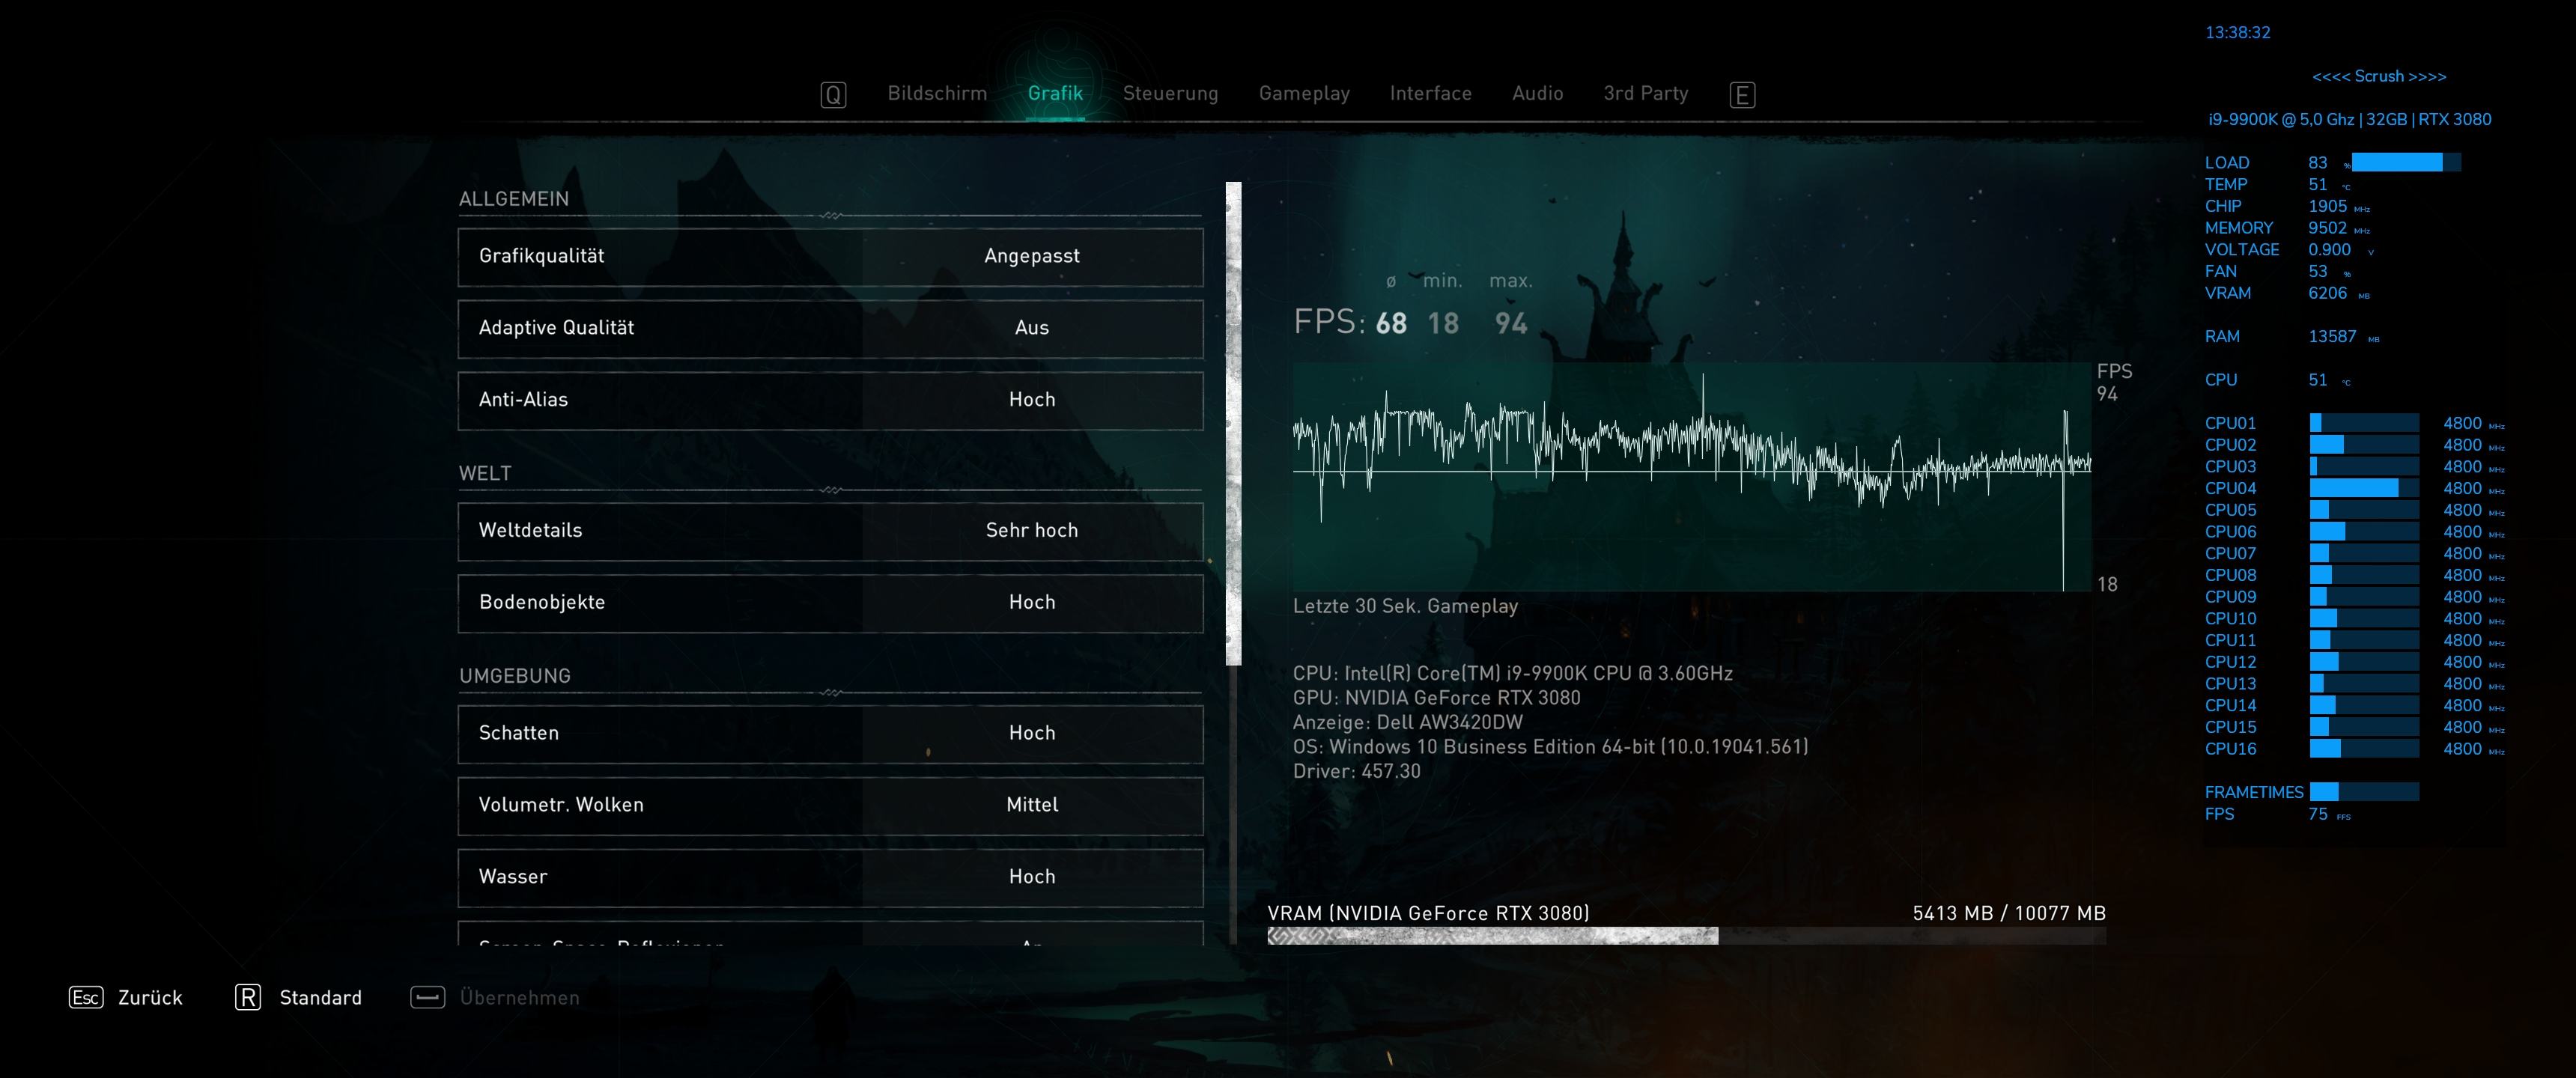The image size is (2576, 1078).
Task: Apply changes with the Übernehmen button
Action: (519, 997)
